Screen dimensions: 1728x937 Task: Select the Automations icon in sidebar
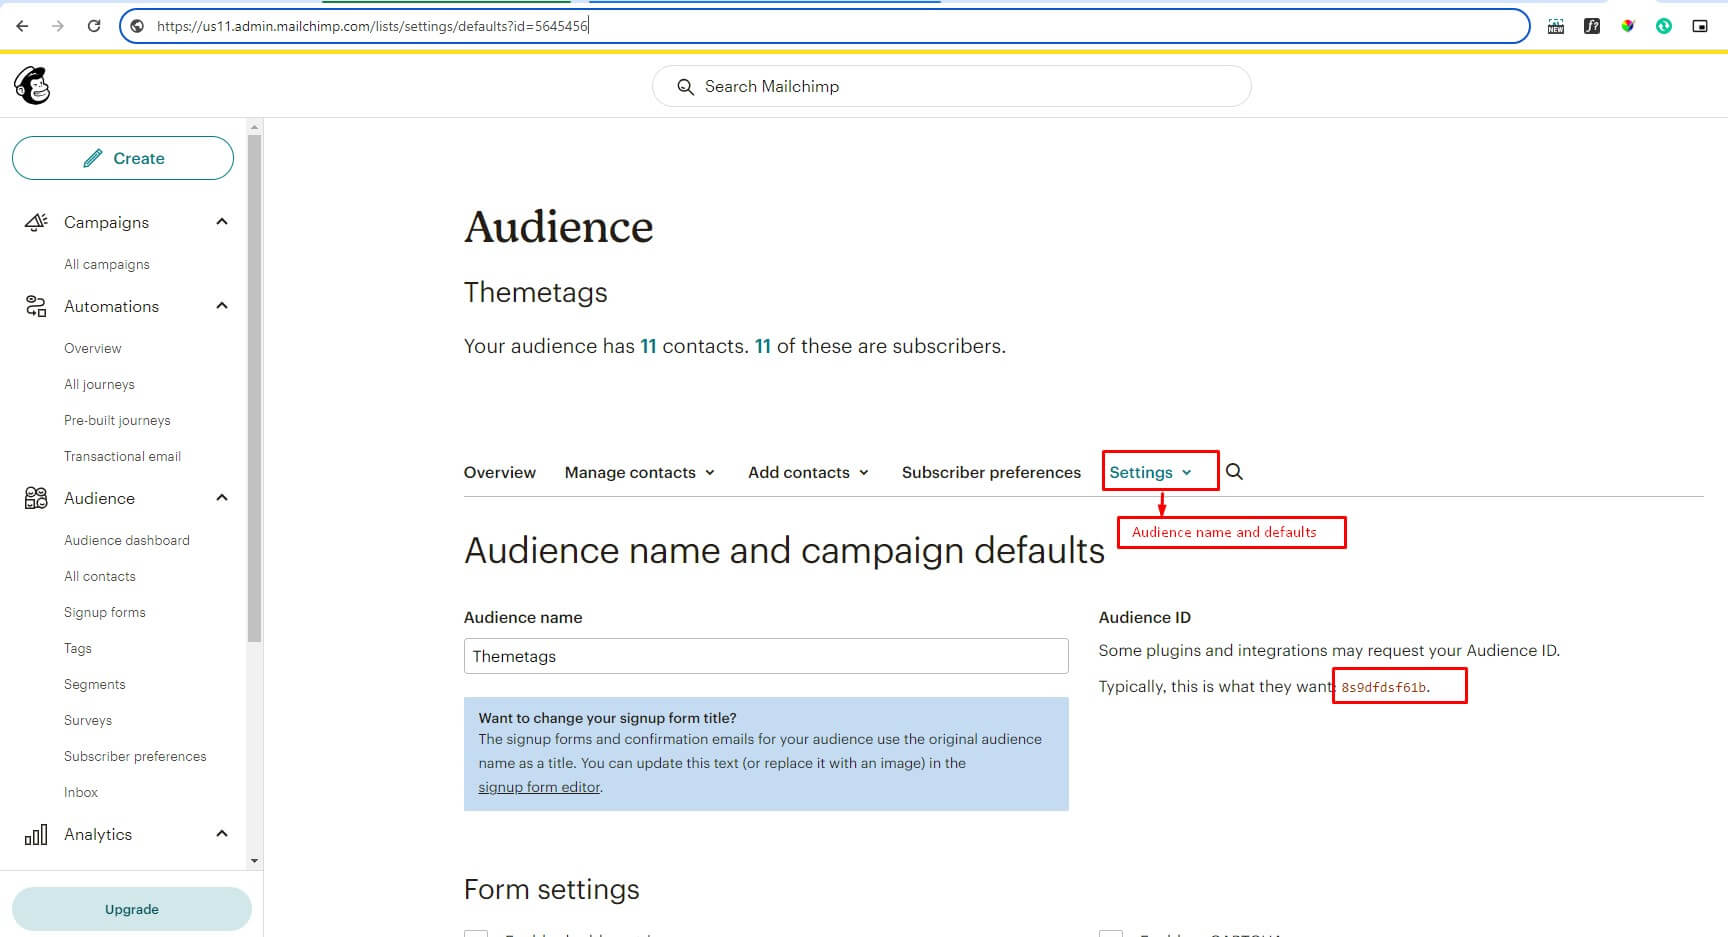pos(36,306)
